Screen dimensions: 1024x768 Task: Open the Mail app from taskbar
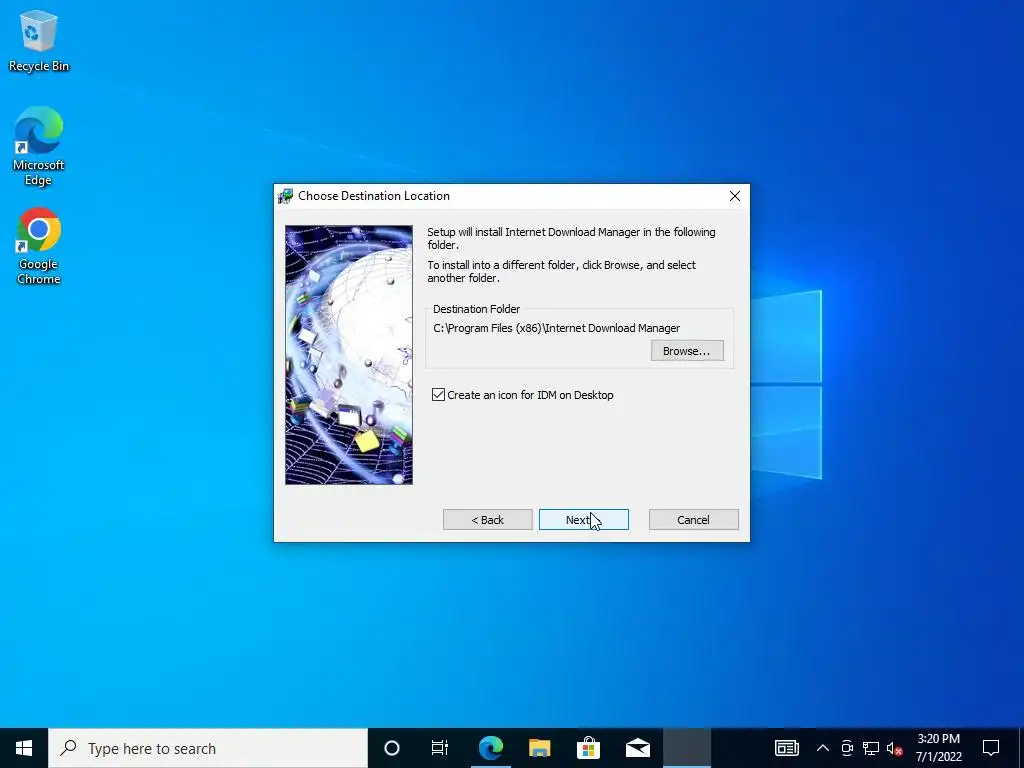(637, 748)
